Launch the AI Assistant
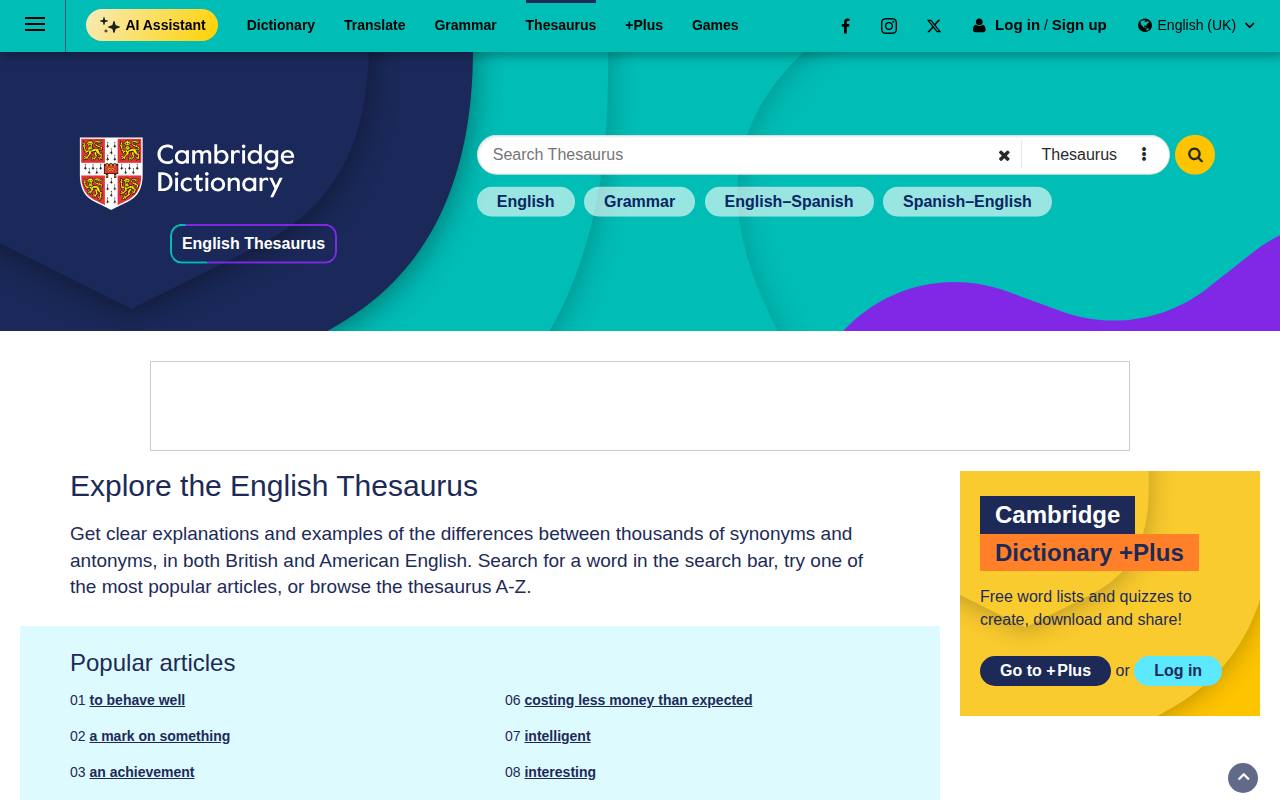 pyautogui.click(x=152, y=25)
